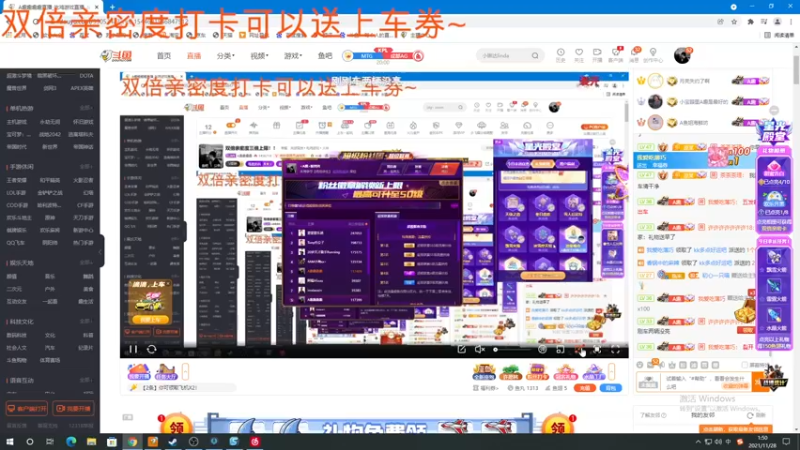Pause the video with pause button
This screenshot has height=450, width=800.
(133, 349)
